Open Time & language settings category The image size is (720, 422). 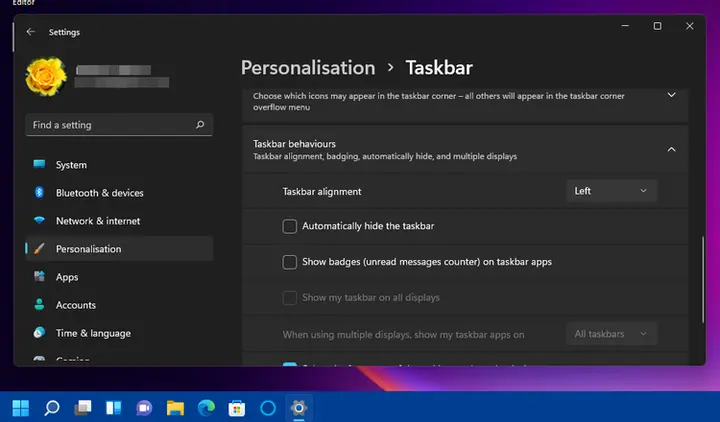coord(119,332)
